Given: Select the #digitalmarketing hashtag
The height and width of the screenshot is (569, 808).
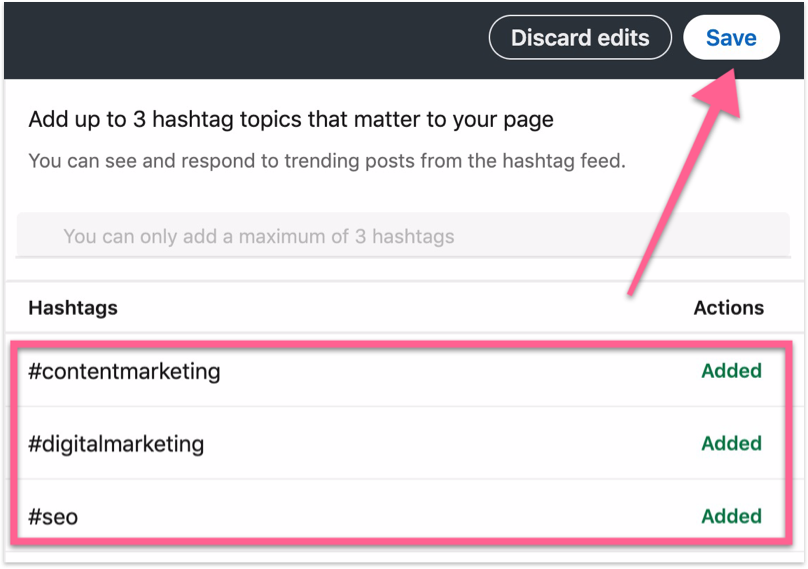Looking at the screenshot, I should pyautogui.click(x=116, y=443).
